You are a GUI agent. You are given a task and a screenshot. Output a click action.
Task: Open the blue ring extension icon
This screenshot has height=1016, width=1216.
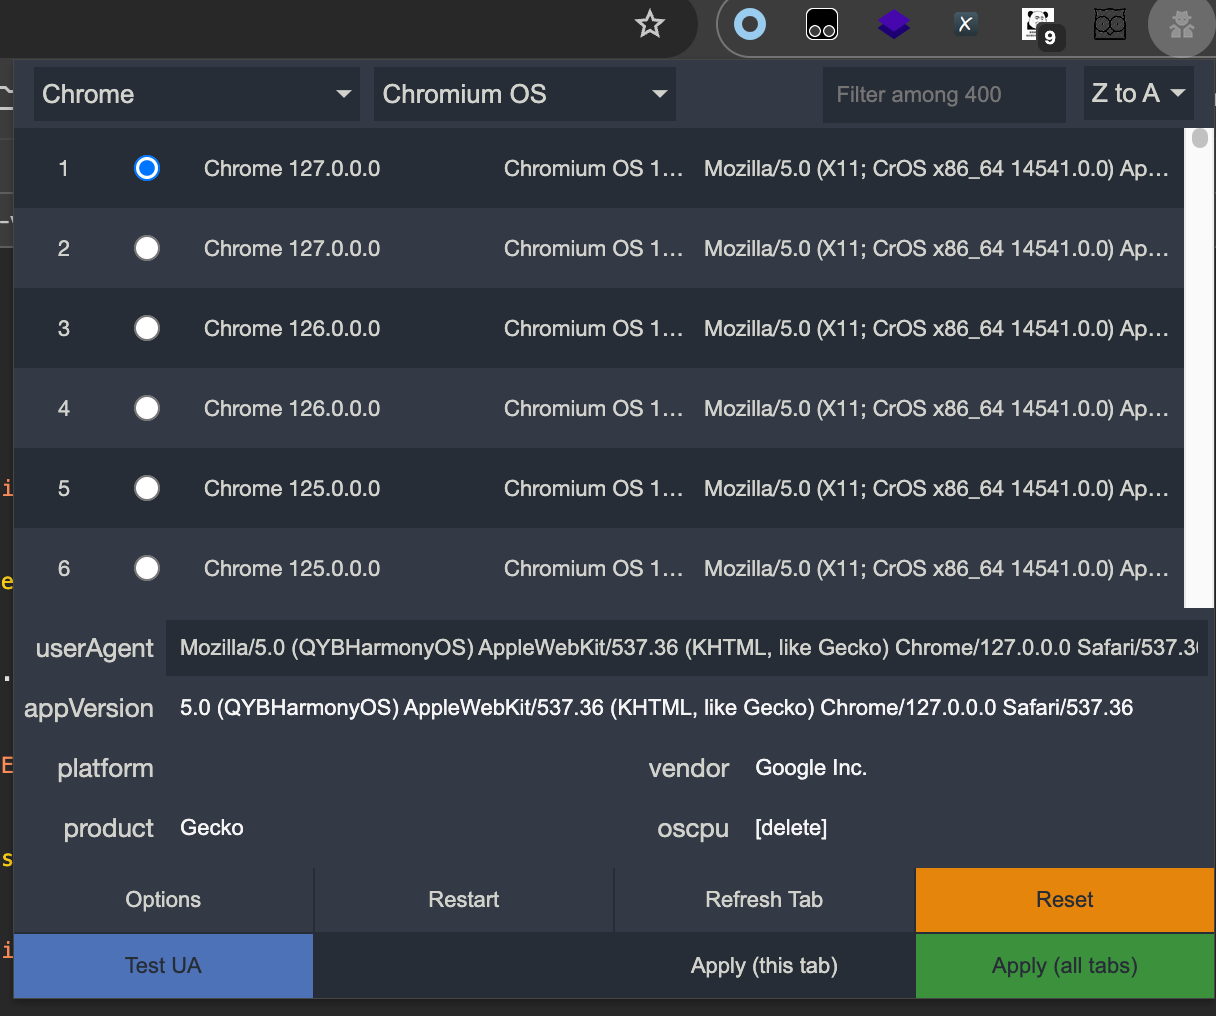pyautogui.click(x=750, y=24)
